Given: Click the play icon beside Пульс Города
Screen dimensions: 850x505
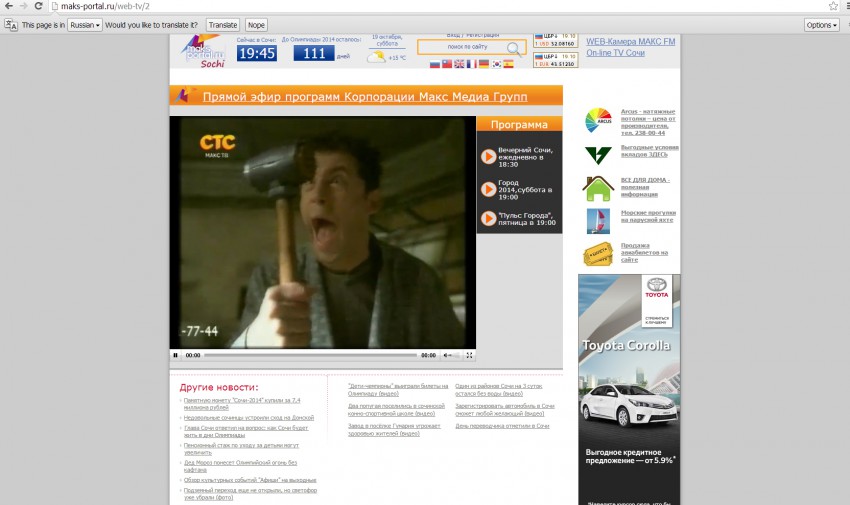Looking at the screenshot, I should click(488, 218).
